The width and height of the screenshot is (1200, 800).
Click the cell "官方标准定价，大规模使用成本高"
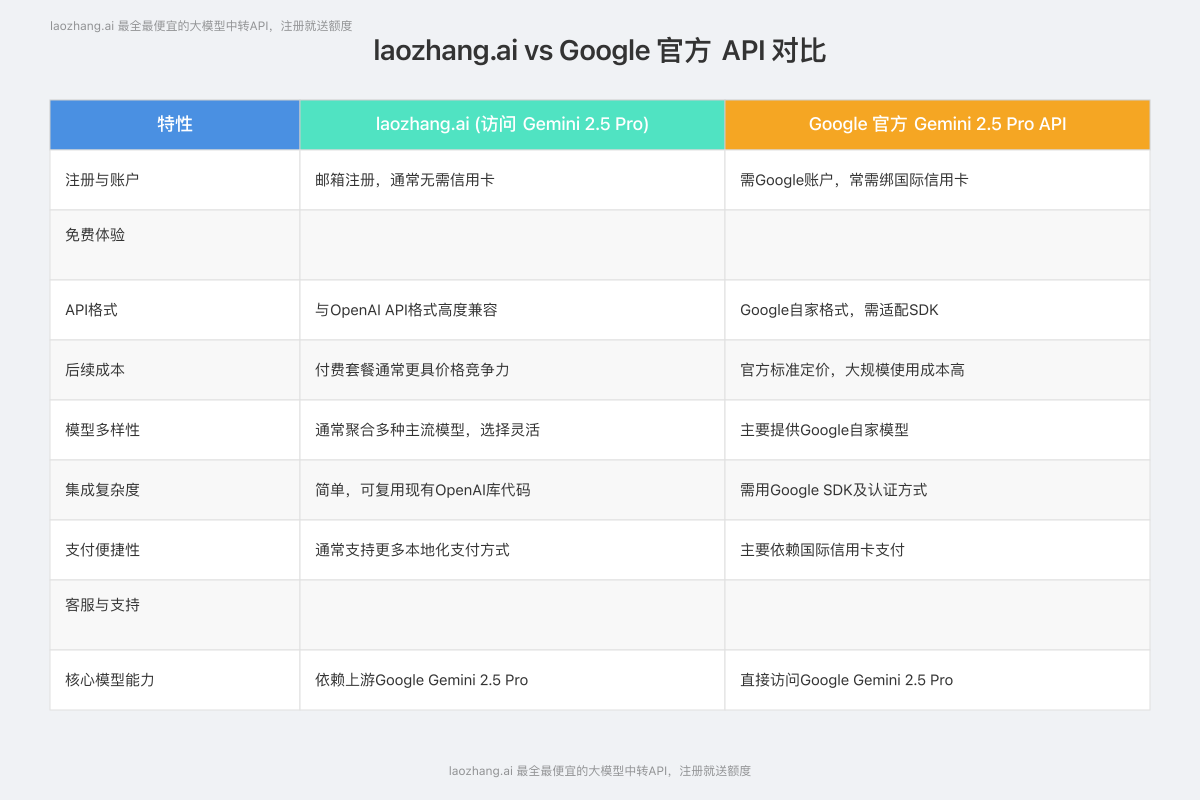pyautogui.click(x=937, y=370)
